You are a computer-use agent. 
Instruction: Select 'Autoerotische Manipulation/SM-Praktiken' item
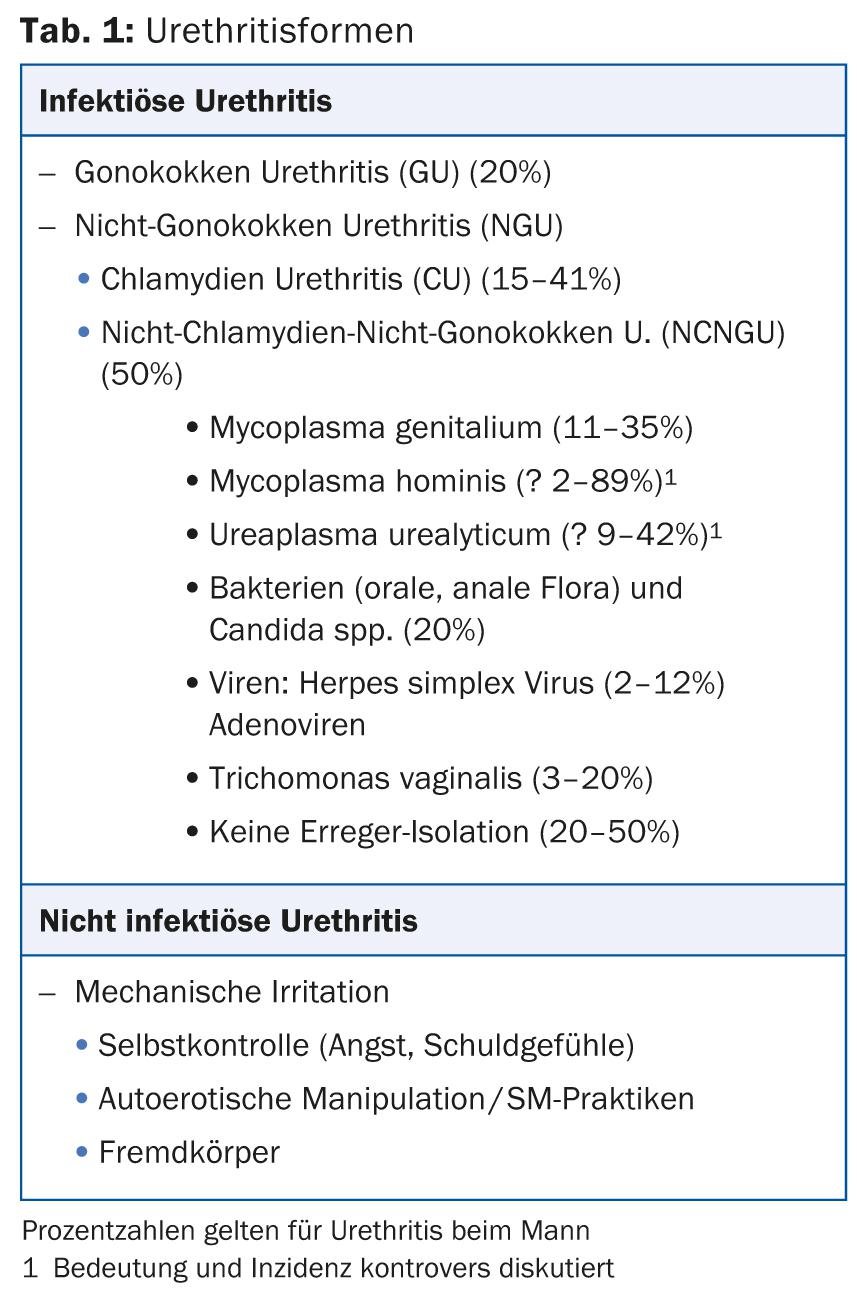395,1099
